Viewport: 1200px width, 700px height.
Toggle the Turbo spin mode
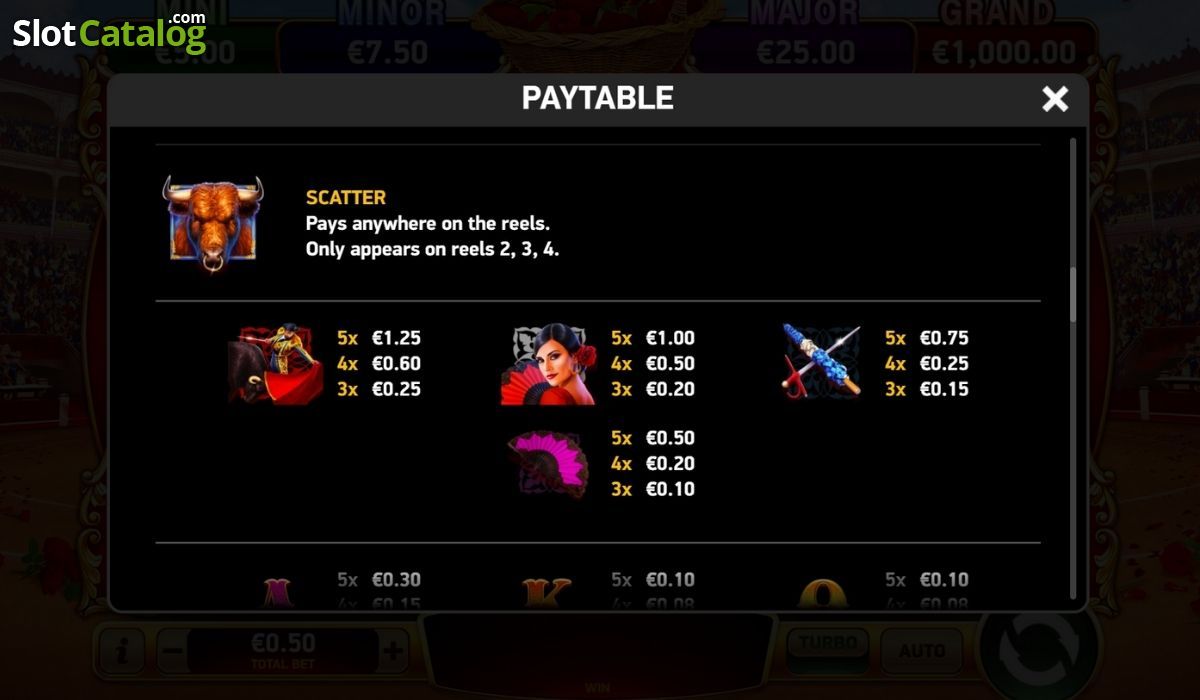click(x=828, y=646)
